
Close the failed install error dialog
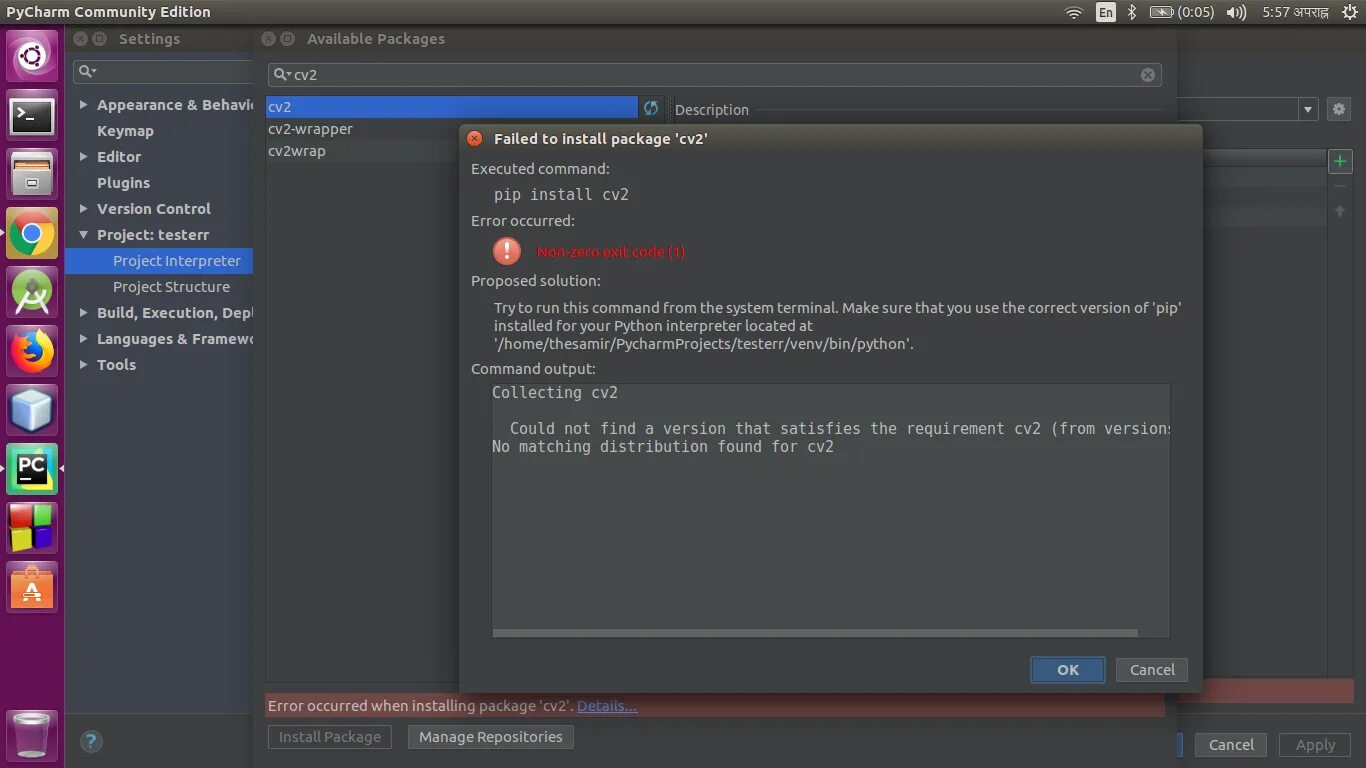click(475, 139)
